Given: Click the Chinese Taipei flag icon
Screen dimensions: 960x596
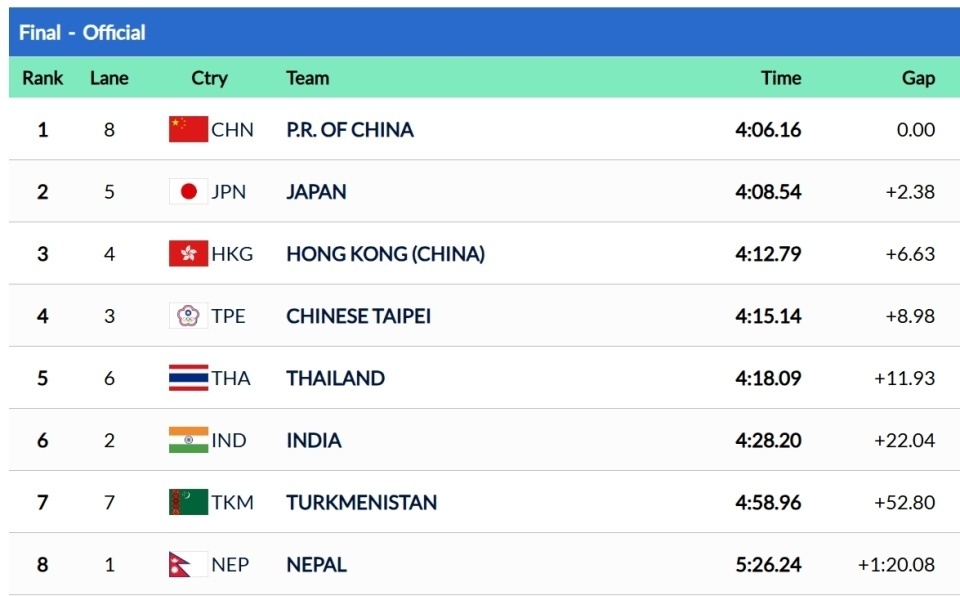Looking at the screenshot, I should tap(188, 316).
